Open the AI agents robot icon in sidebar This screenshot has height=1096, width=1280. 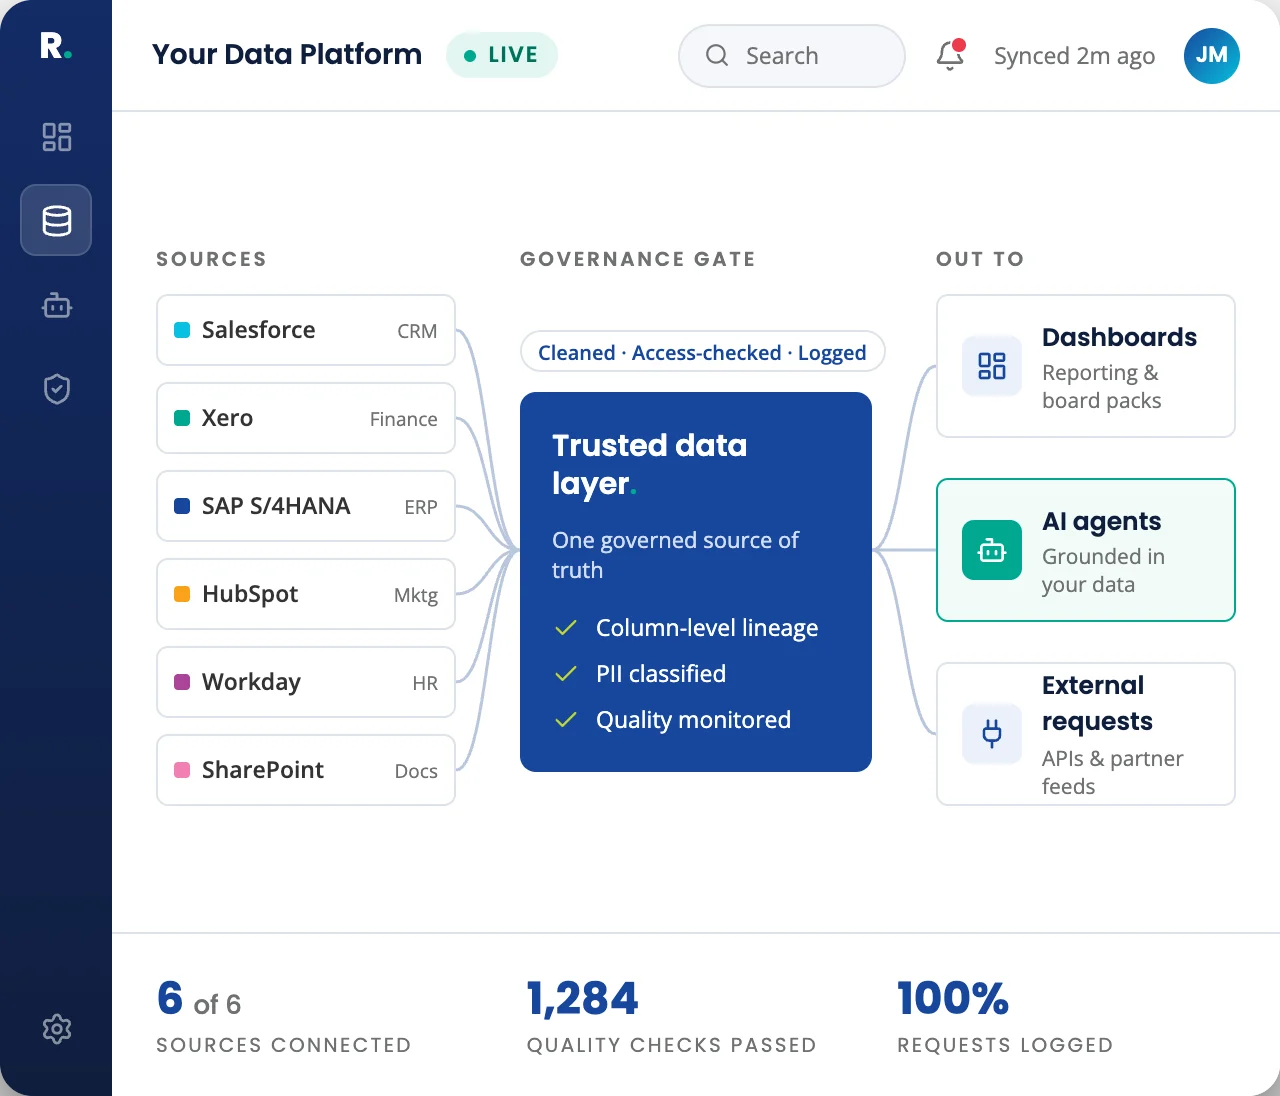click(57, 305)
